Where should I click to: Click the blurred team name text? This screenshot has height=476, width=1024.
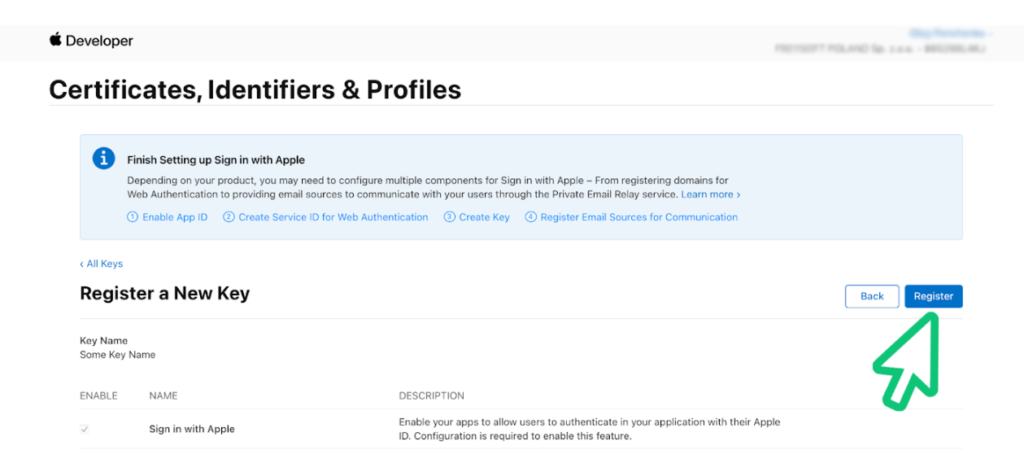[x=880, y=48]
